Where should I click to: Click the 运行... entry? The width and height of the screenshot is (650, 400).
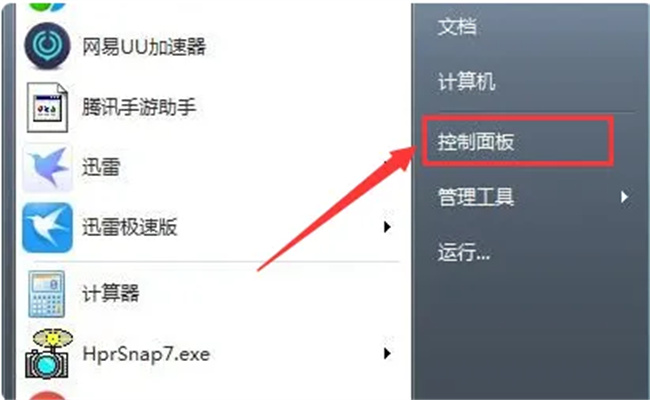pyautogui.click(x=463, y=252)
